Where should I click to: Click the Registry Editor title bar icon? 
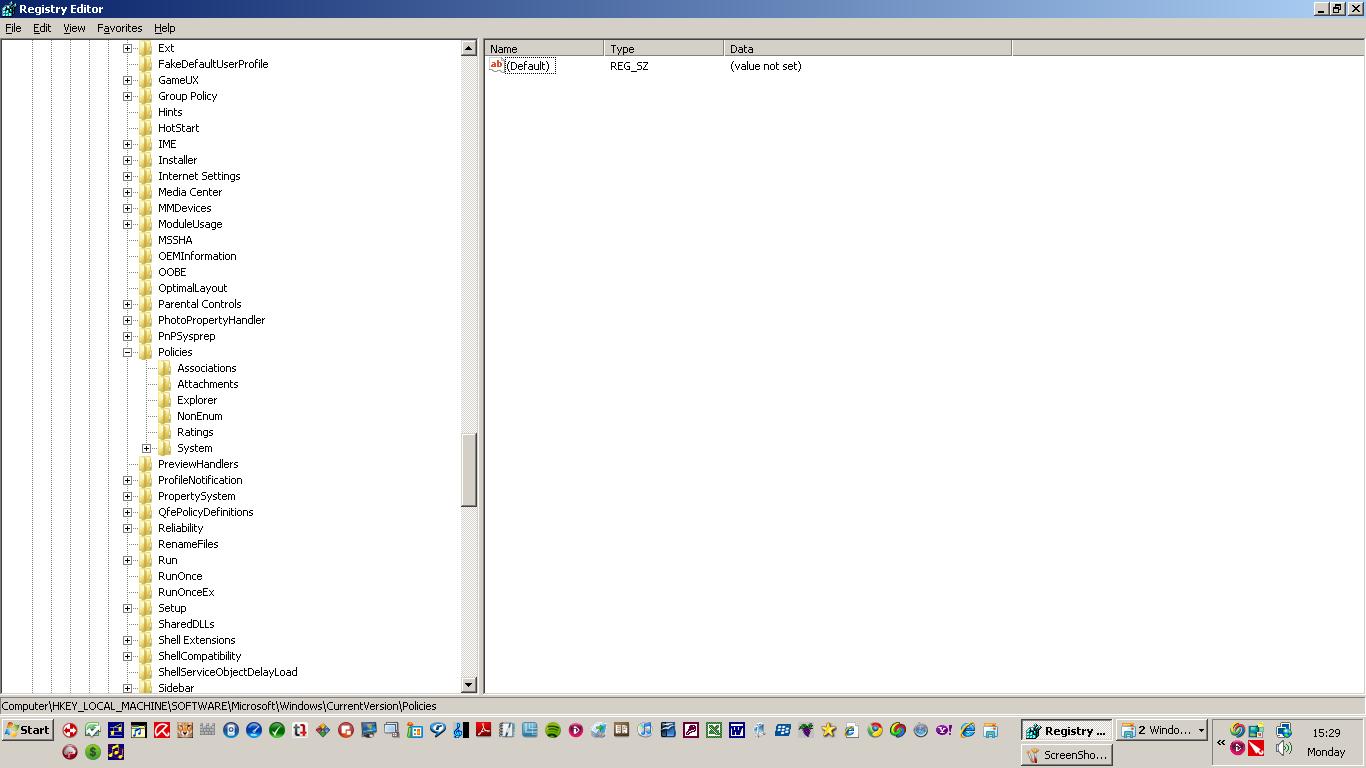(9, 9)
